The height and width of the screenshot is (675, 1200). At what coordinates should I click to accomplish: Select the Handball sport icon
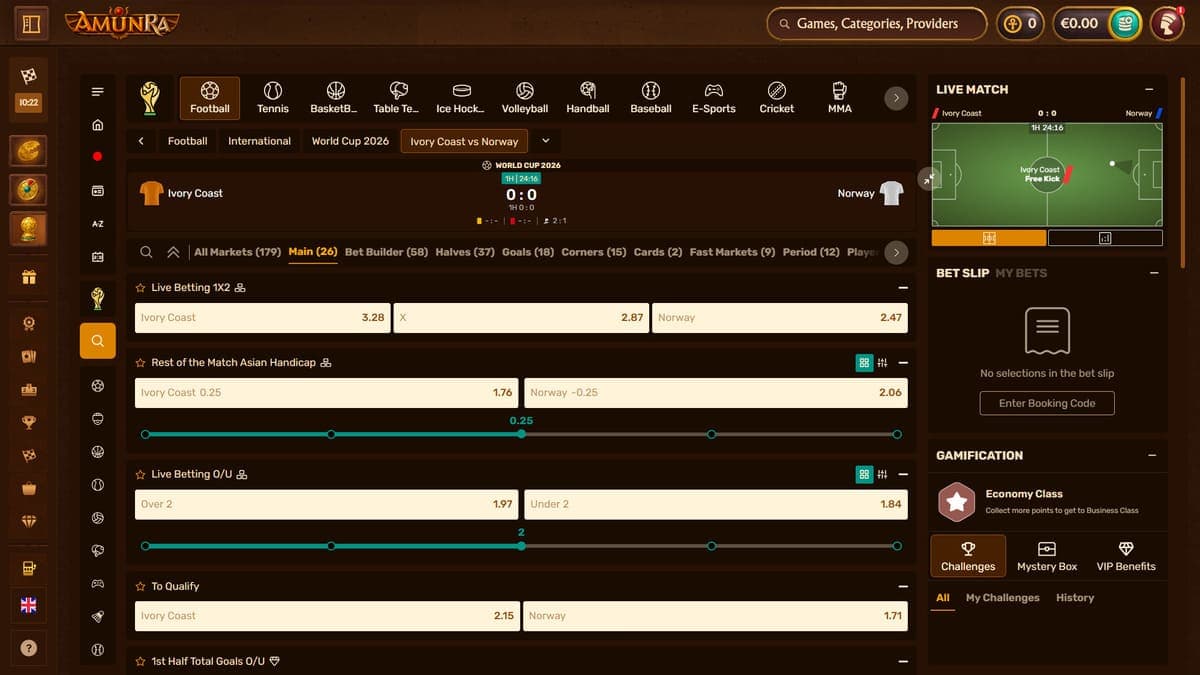(588, 98)
